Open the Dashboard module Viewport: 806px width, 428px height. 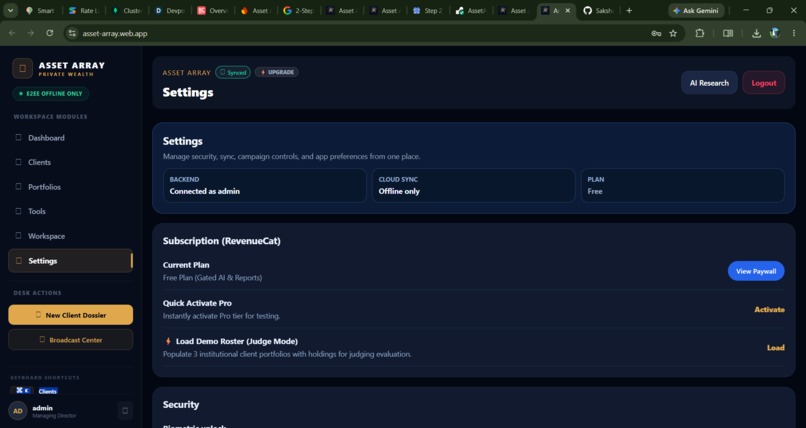tap(70, 138)
